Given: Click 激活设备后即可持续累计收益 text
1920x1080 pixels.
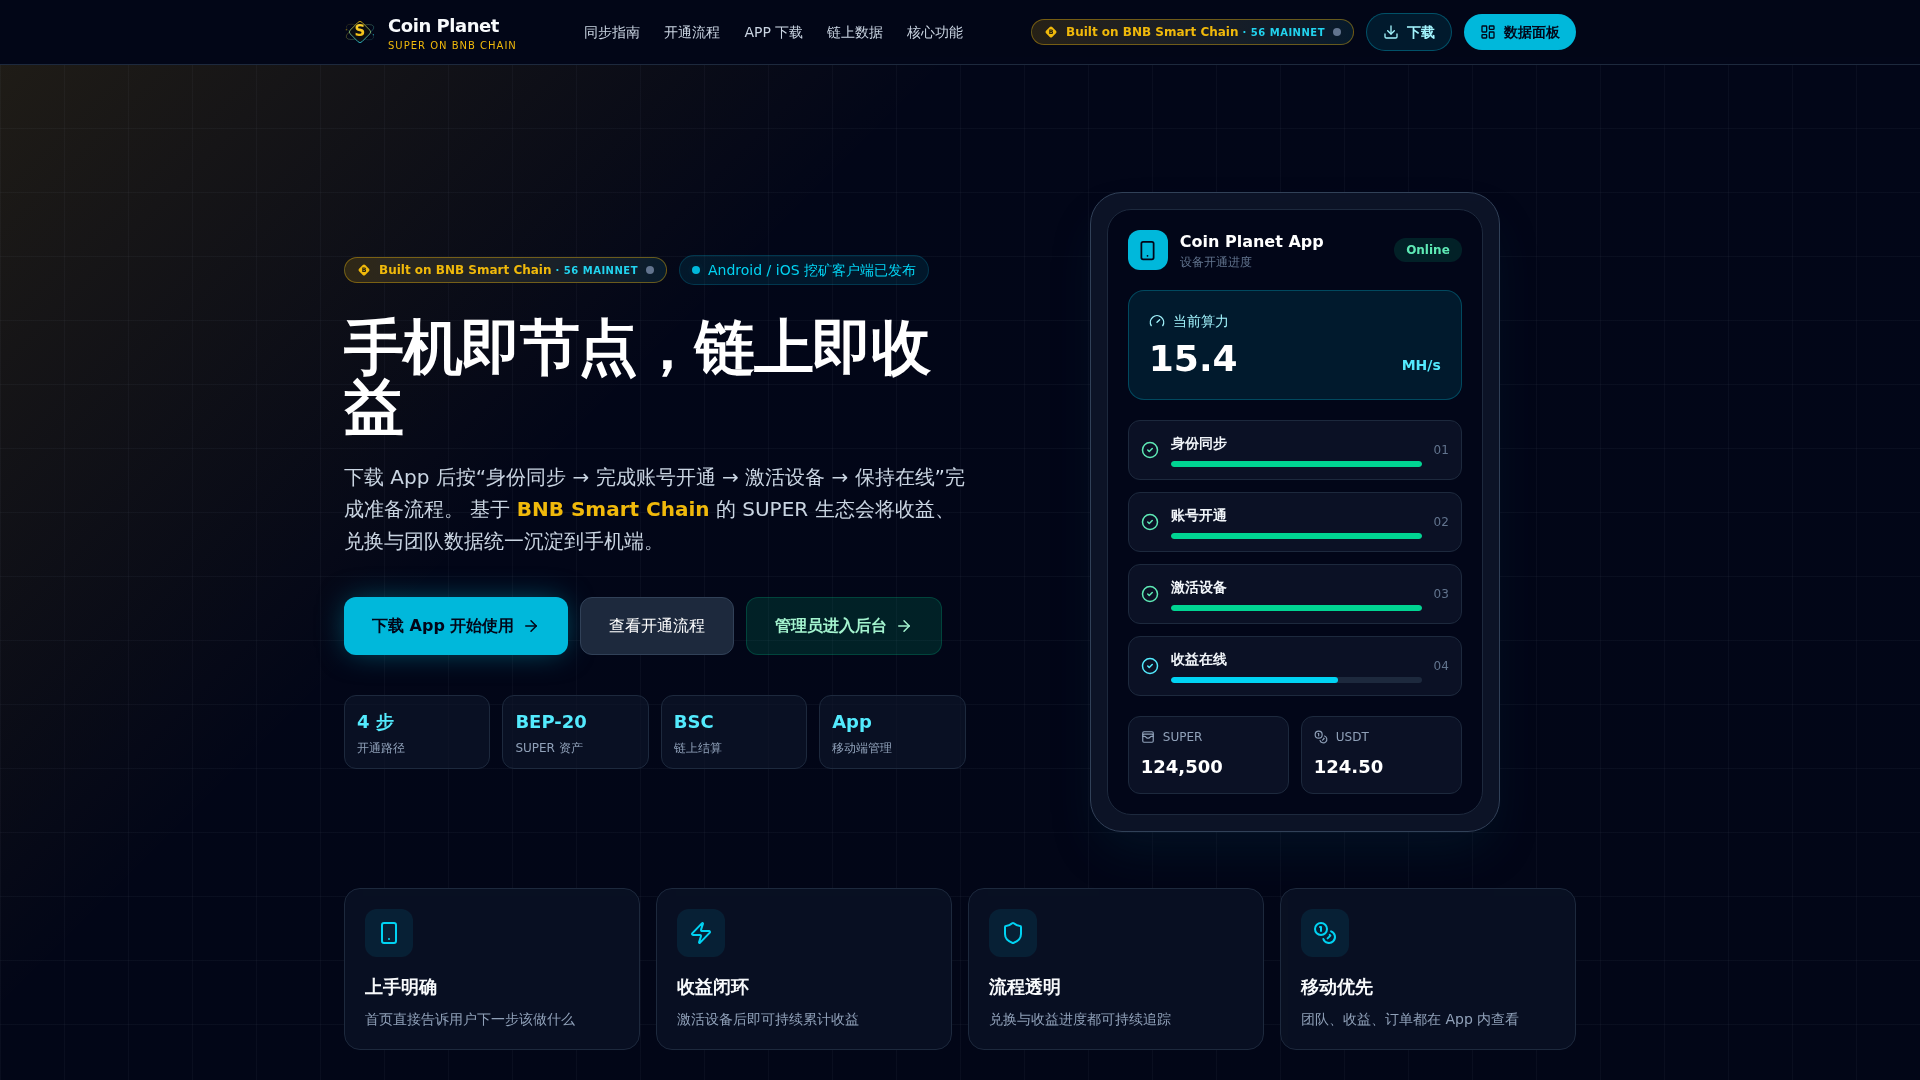Looking at the screenshot, I should (x=768, y=1019).
